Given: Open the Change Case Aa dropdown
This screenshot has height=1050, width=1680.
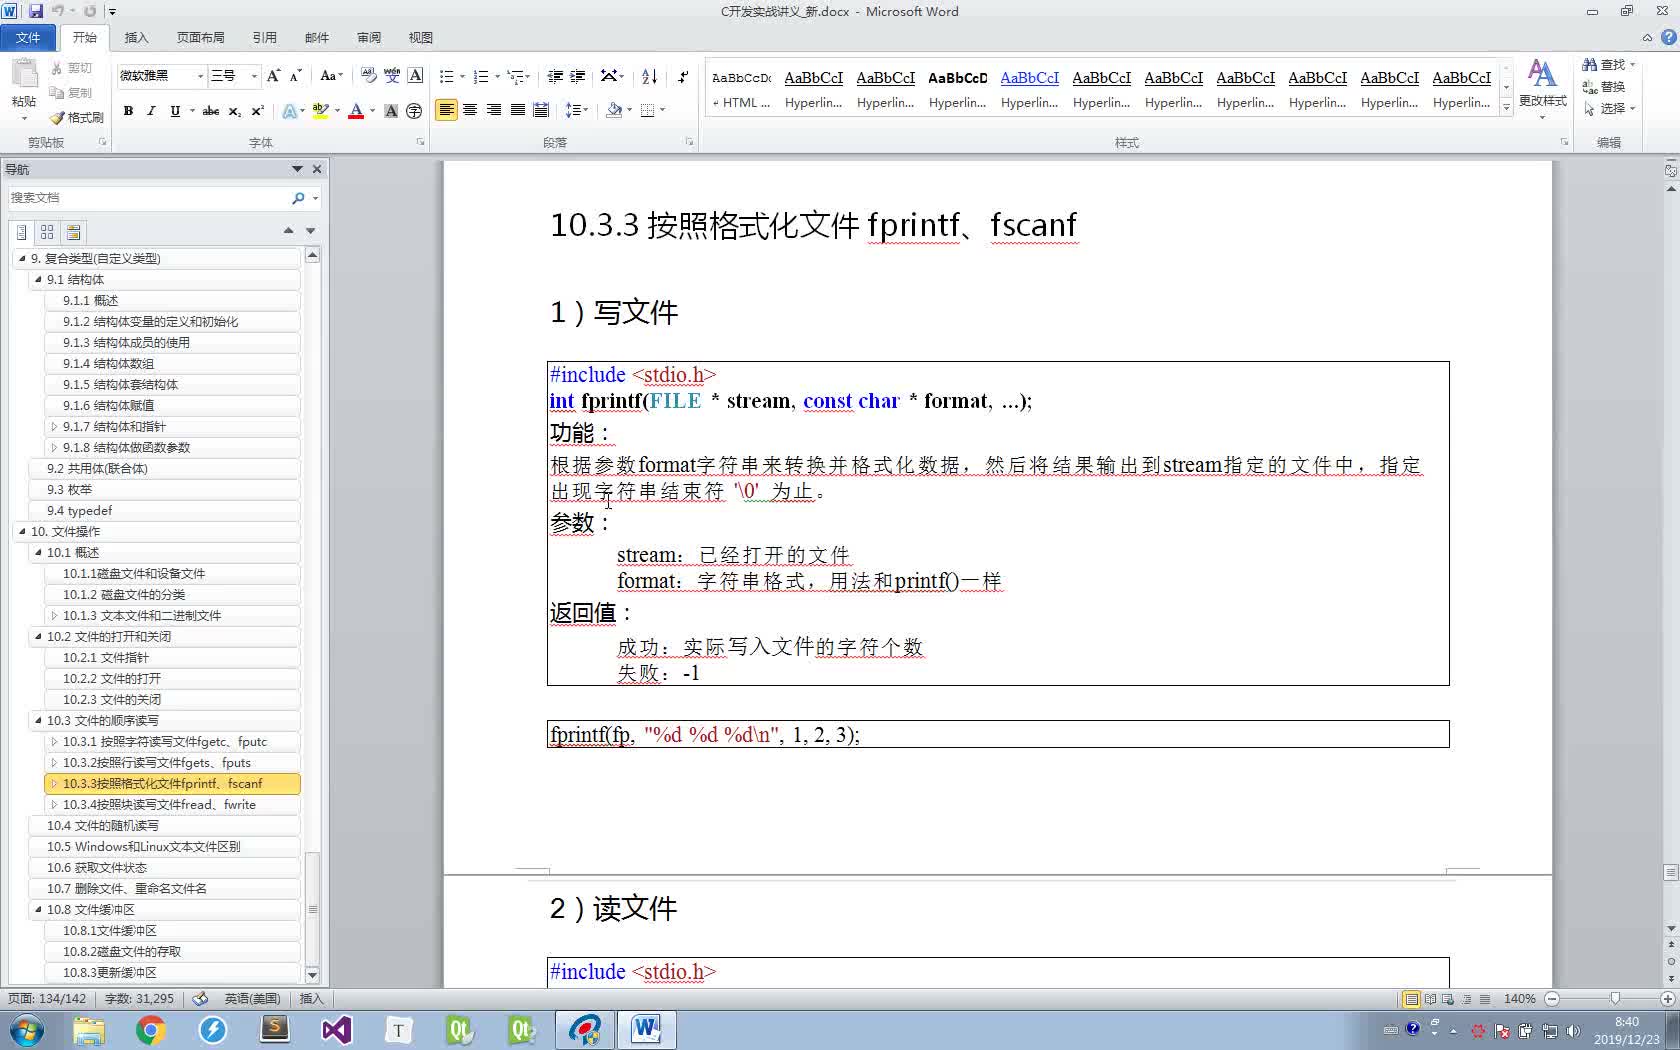Looking at the screenshot, I should 331,76.
